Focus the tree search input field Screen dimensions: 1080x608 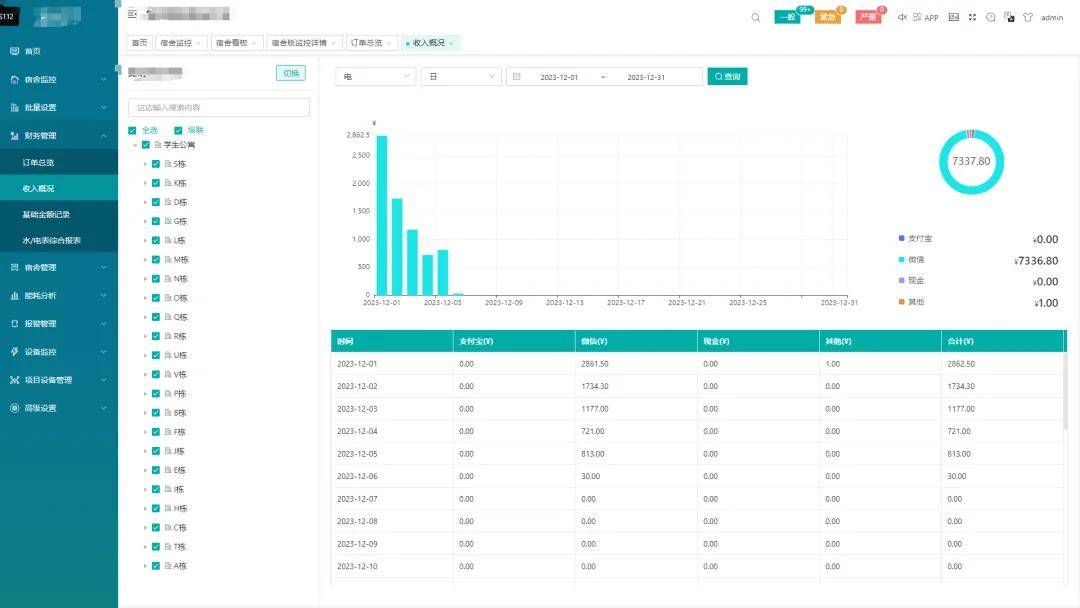[219, 107]
